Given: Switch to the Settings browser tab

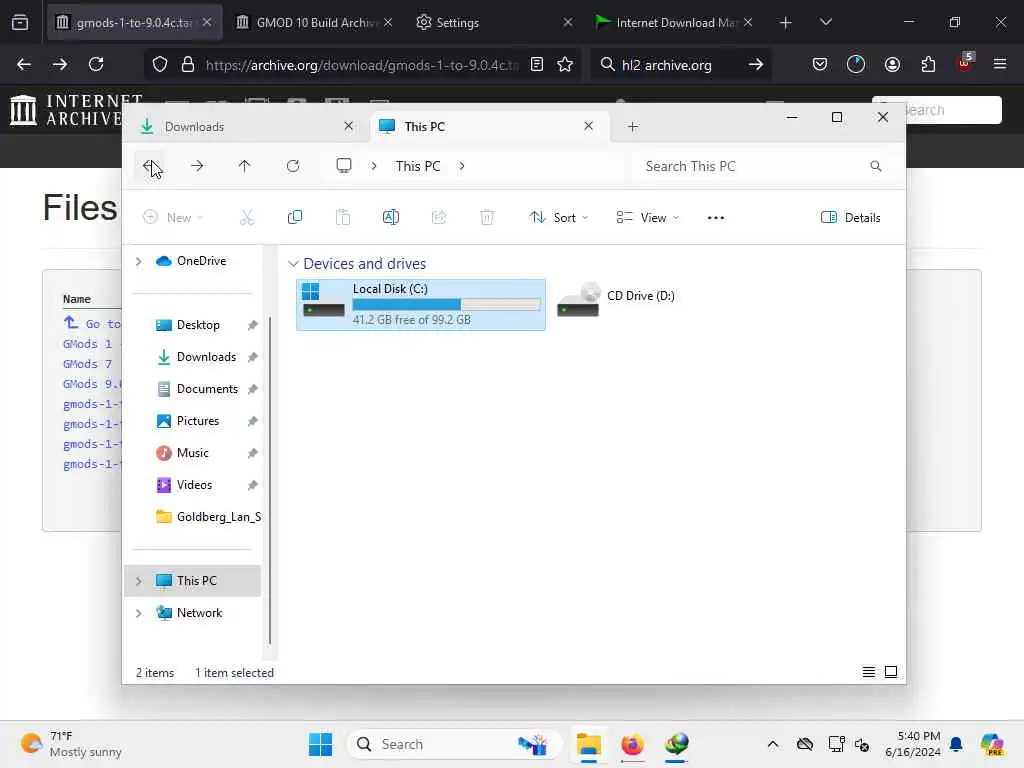Looking at the screenshot, I should pos(493,22).
